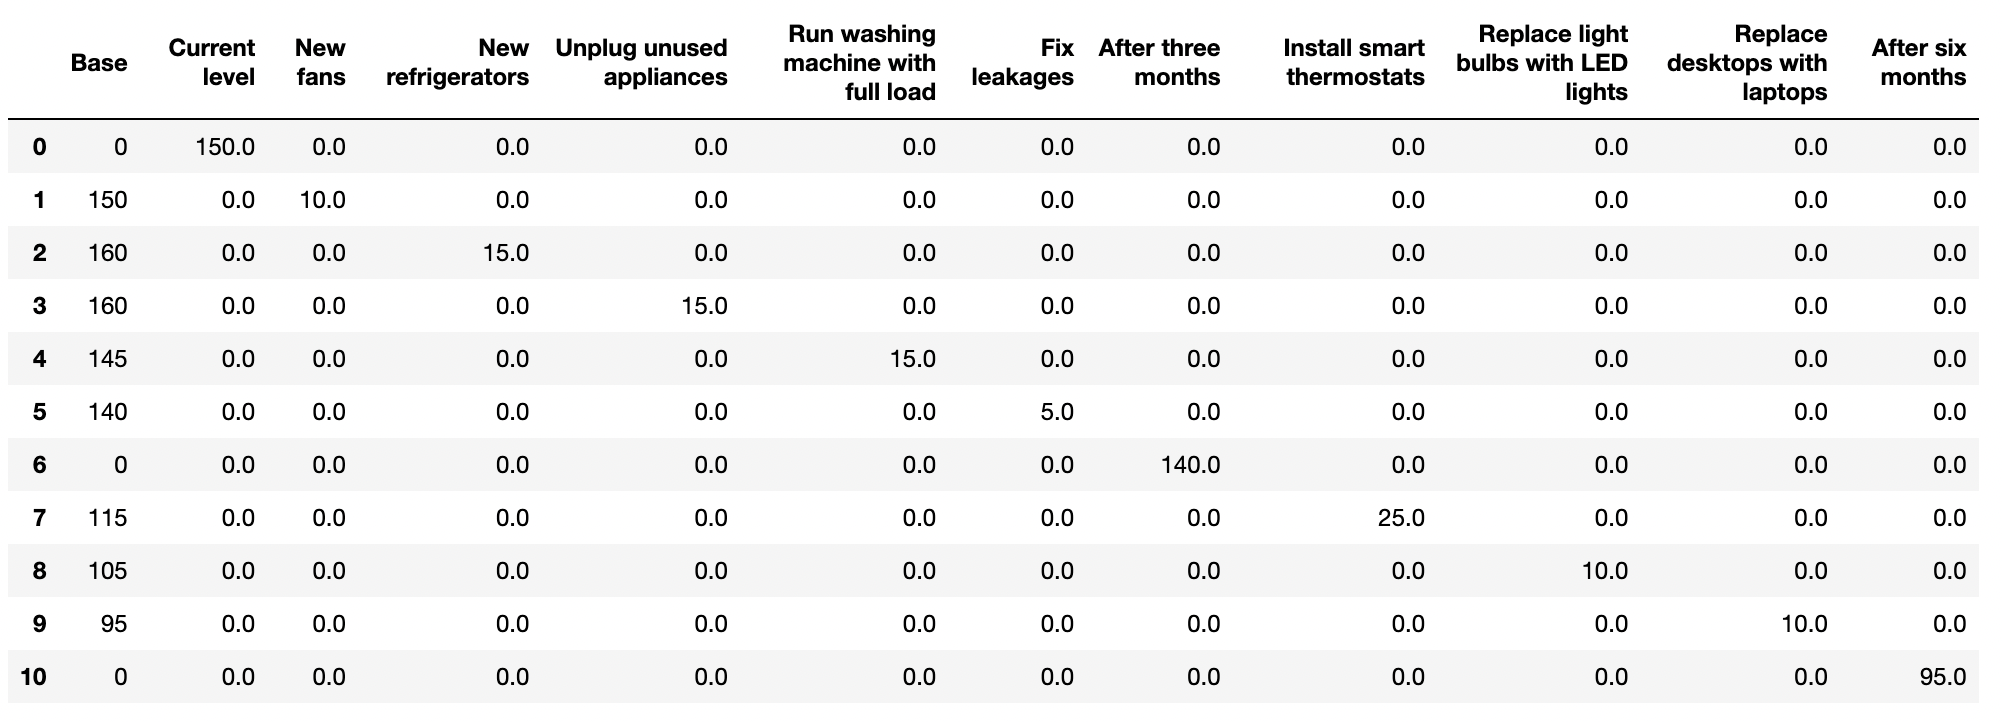The height and width of the screenshot is (722, 2002).
Task: Click the 5.0 cell under Fix leakages
Action: [x=1057, y=413]
